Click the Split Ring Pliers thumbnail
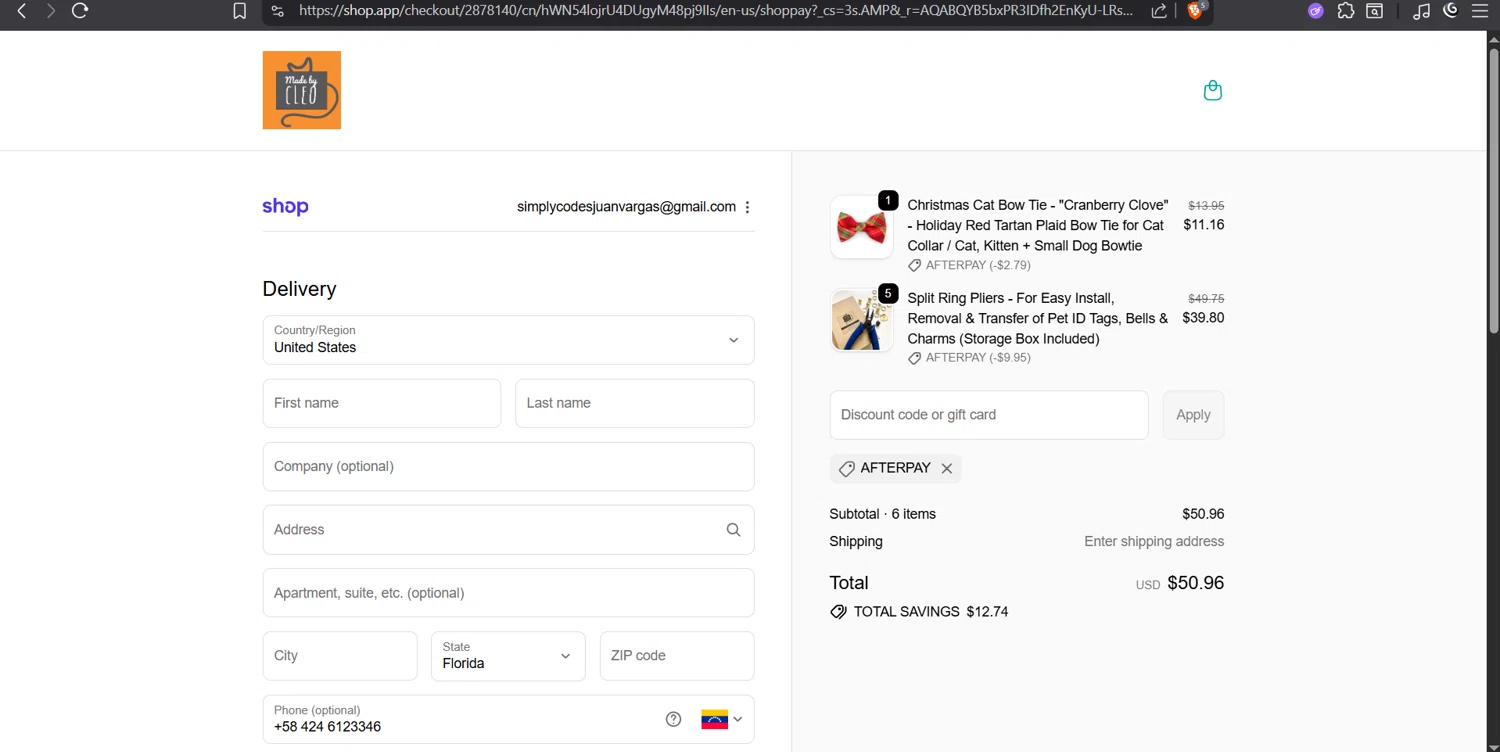The image size is (1500, 752). pos(862,320)
